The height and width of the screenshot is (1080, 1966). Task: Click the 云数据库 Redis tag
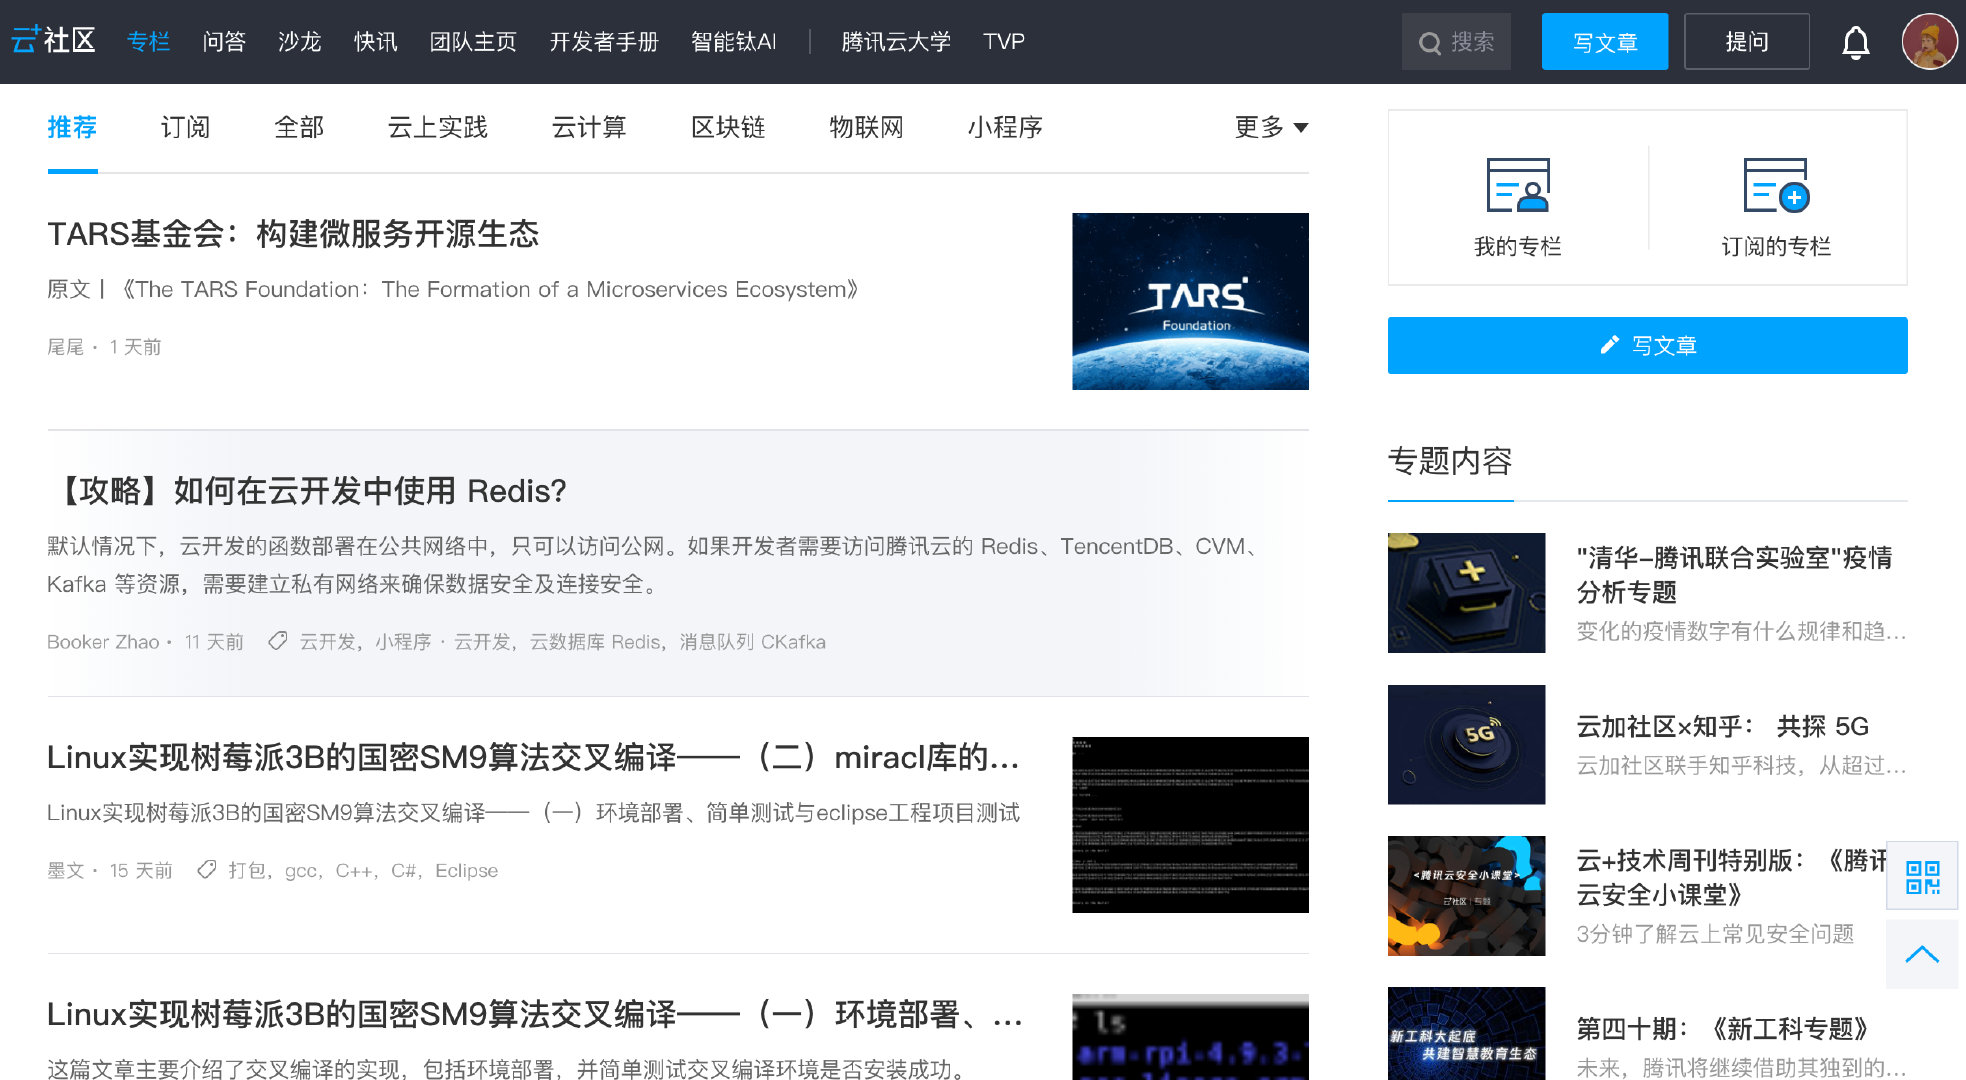pyautogui.click(x=595, y=642)
